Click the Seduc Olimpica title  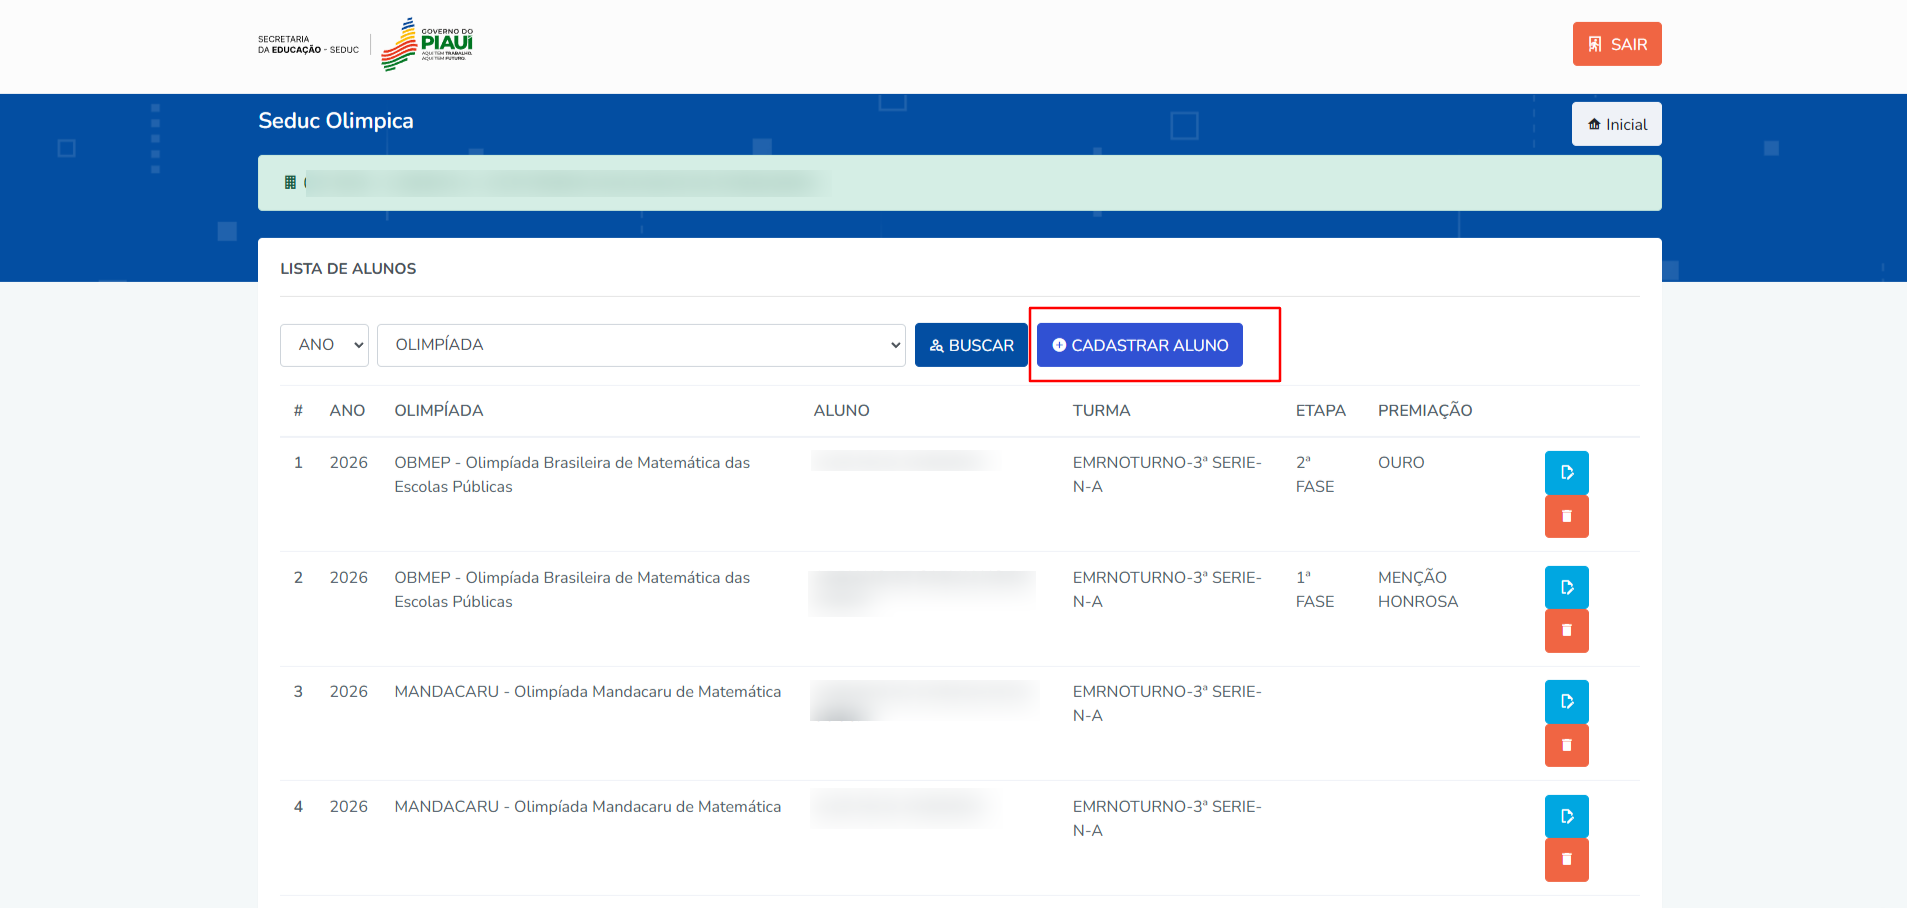click(335, 121)
